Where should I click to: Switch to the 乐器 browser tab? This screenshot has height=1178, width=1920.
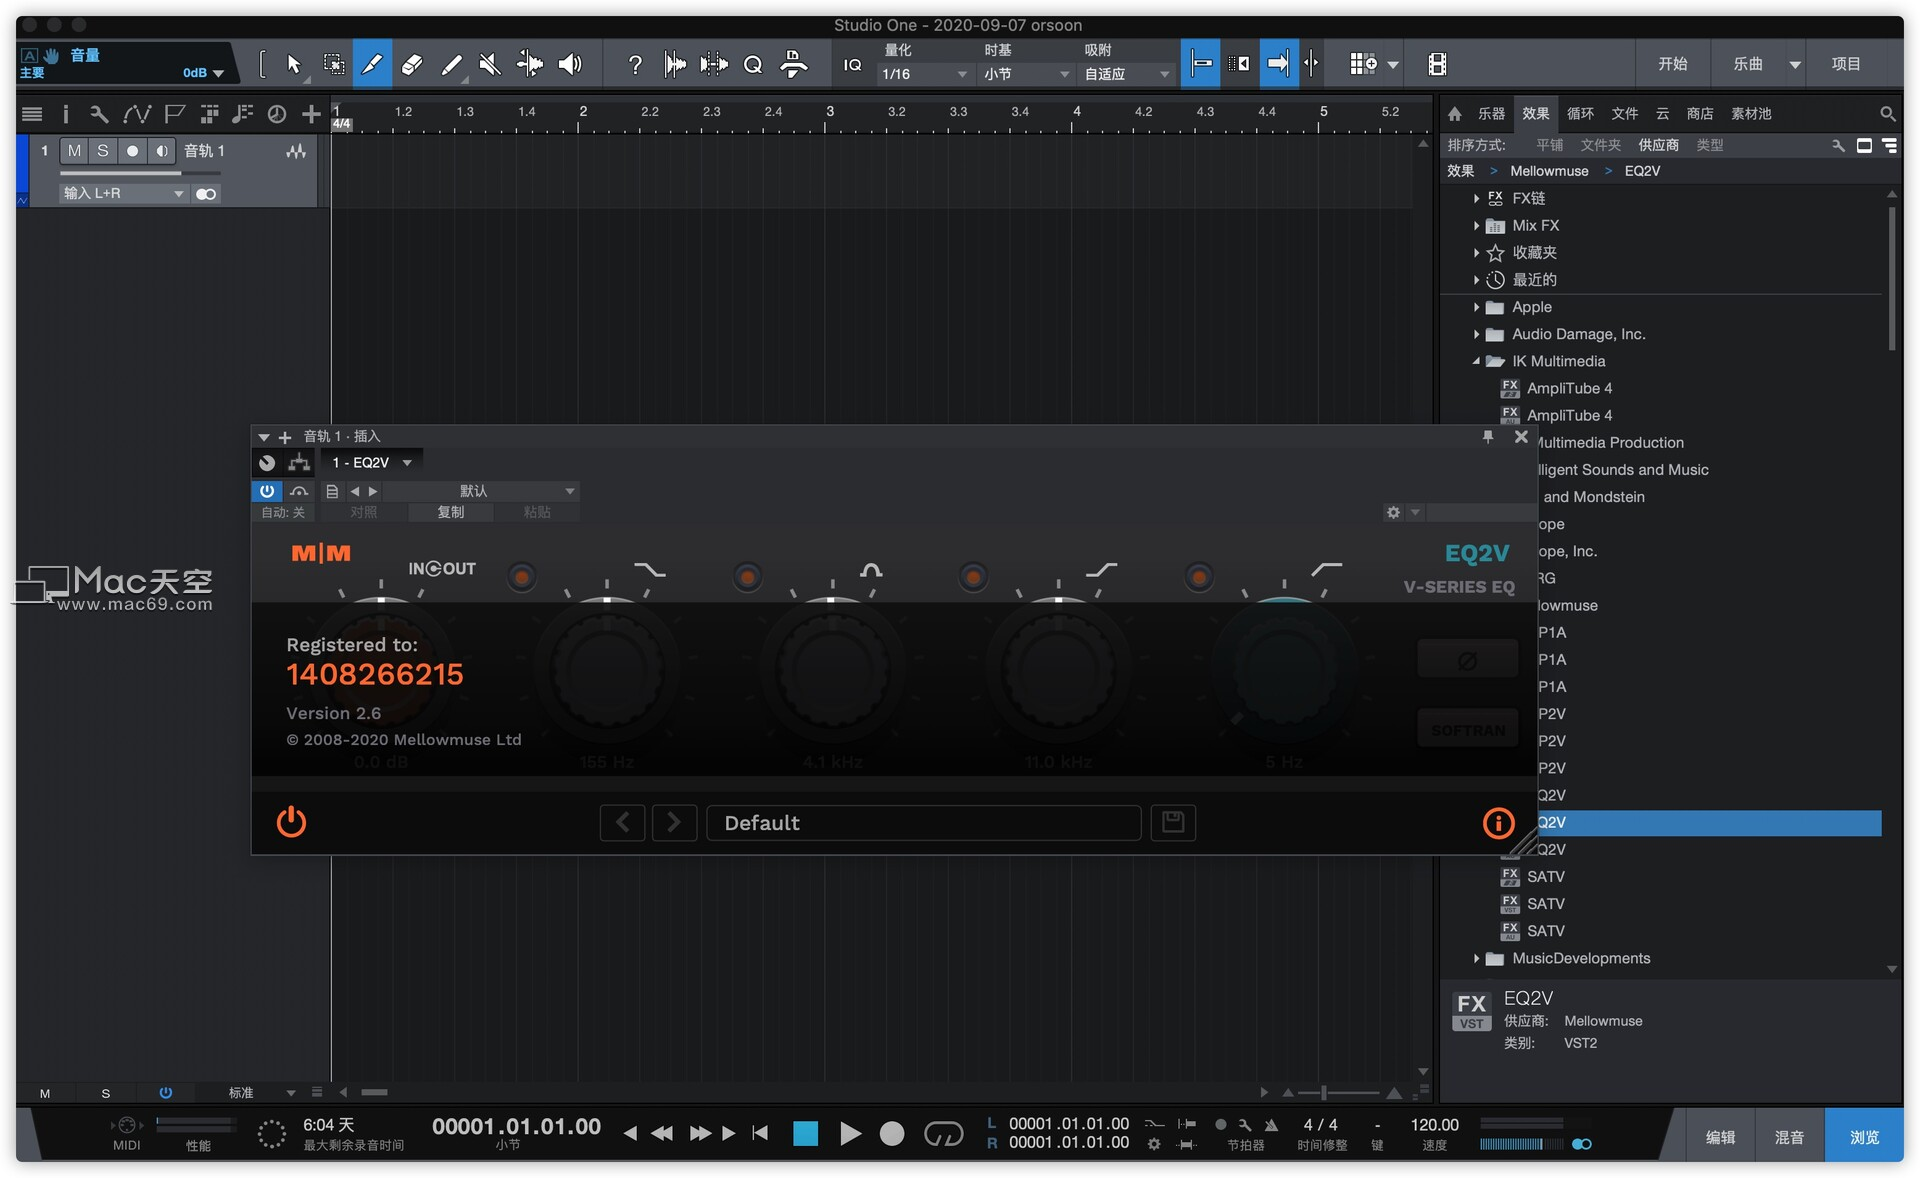pyautogui.click(x=1491, y=114)
